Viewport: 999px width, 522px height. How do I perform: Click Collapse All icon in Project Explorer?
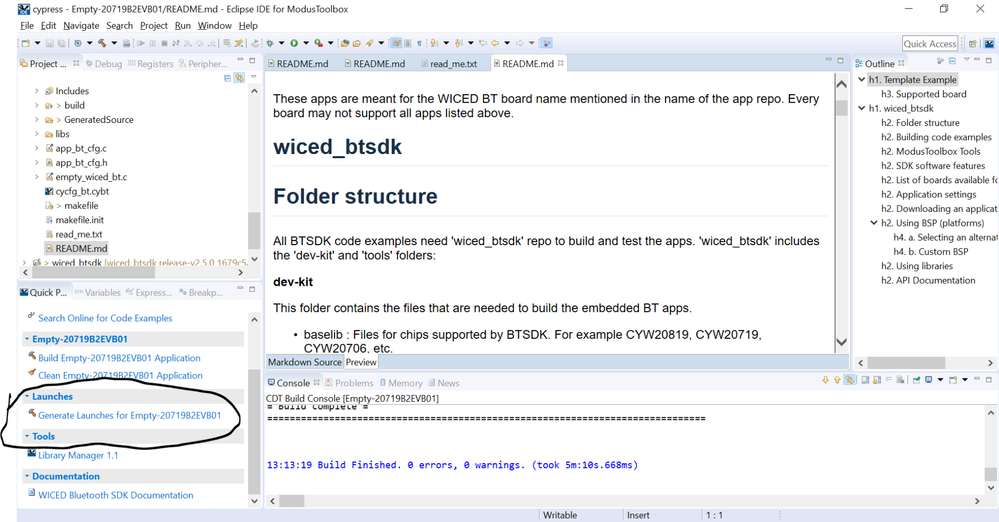[x=227, y=78]
